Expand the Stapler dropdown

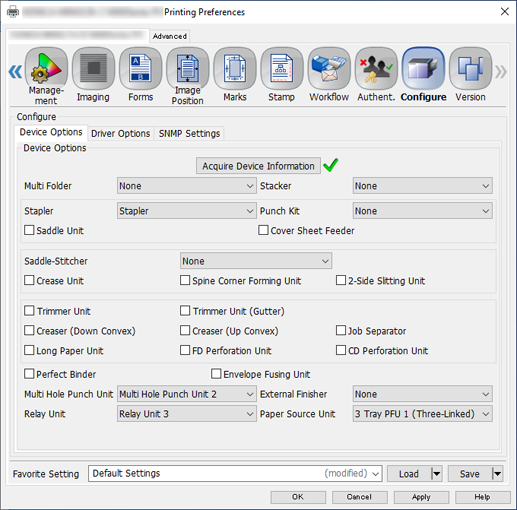click(187, 211)
